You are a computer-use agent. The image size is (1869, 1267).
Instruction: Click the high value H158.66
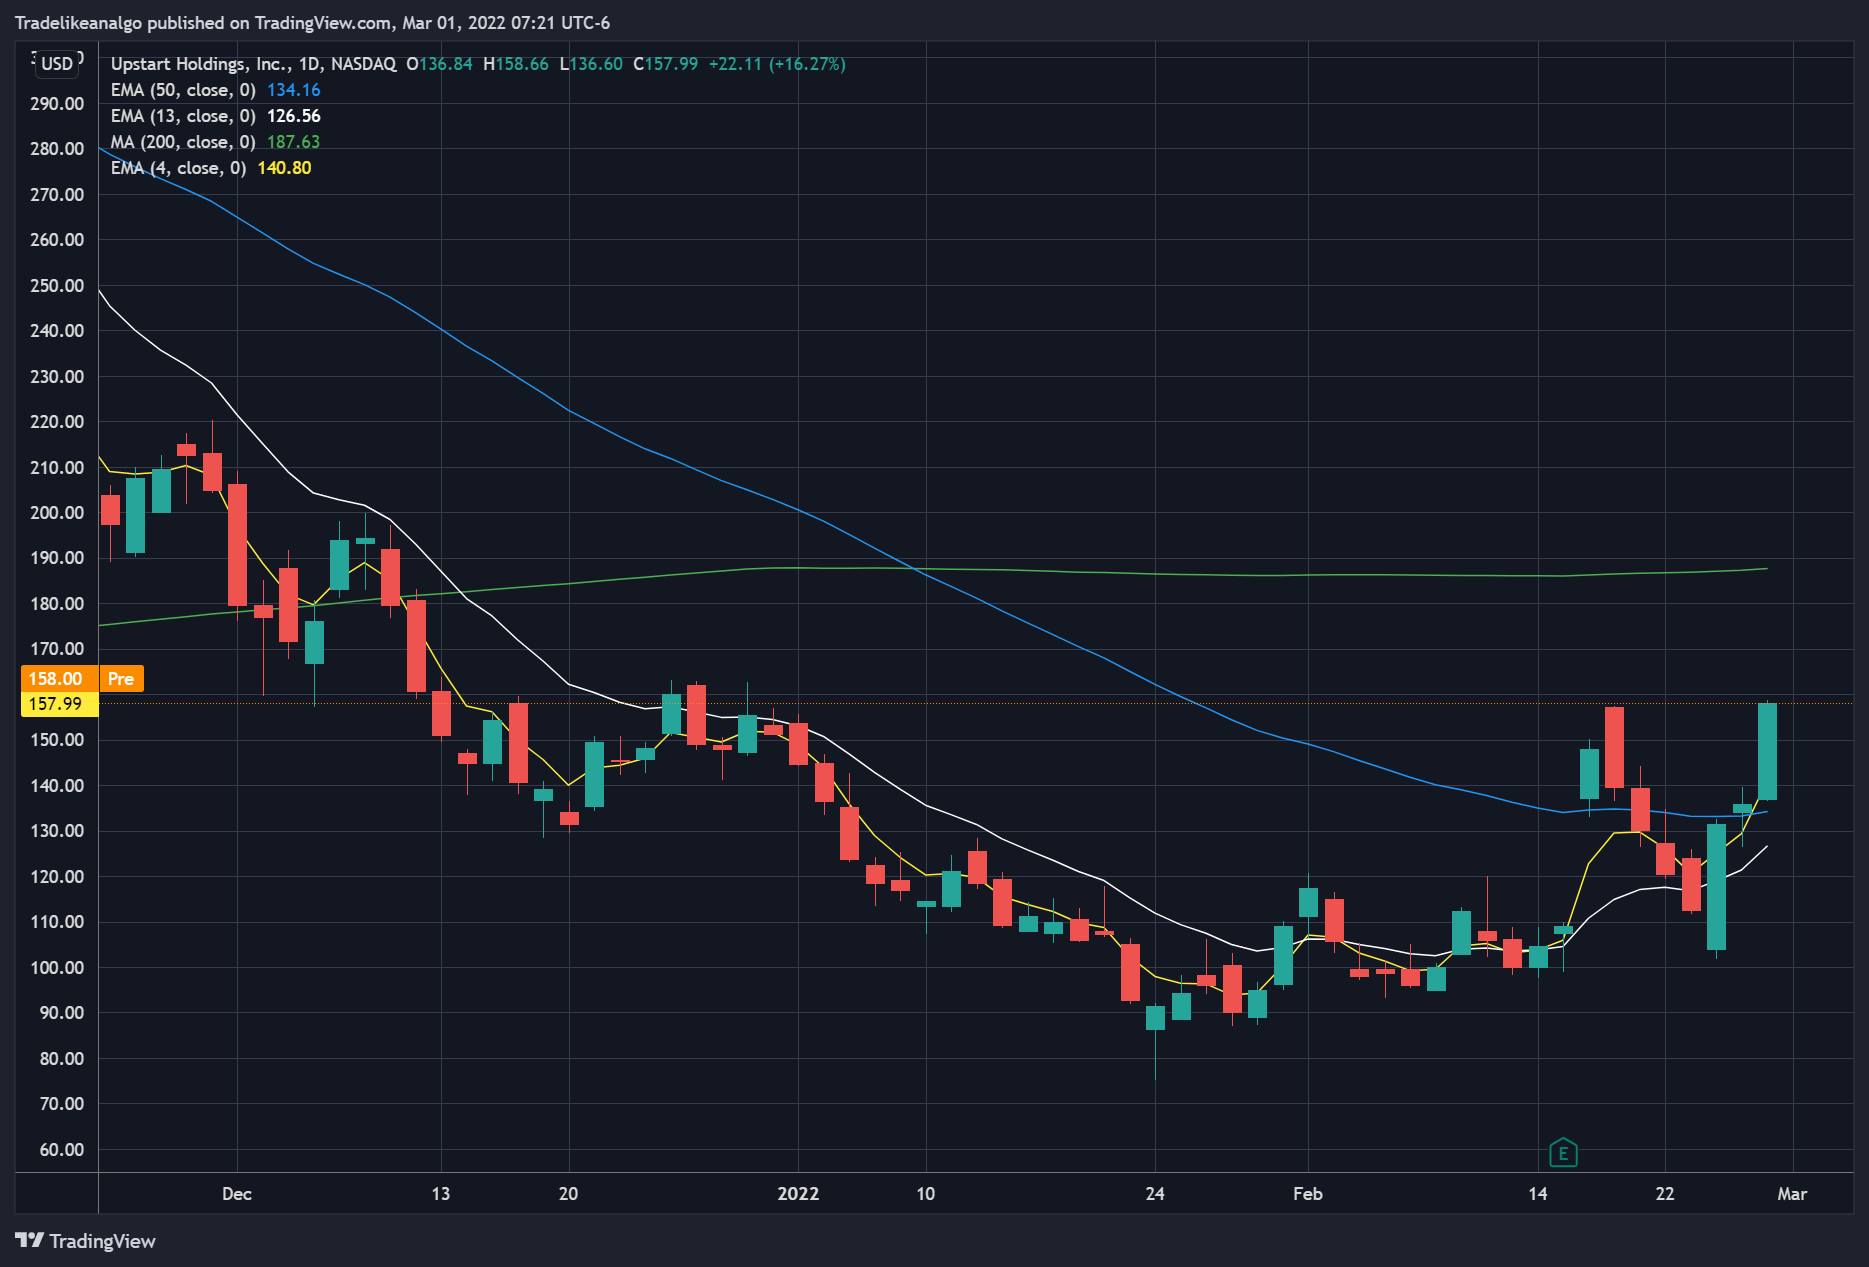click(x=516, y=64)
